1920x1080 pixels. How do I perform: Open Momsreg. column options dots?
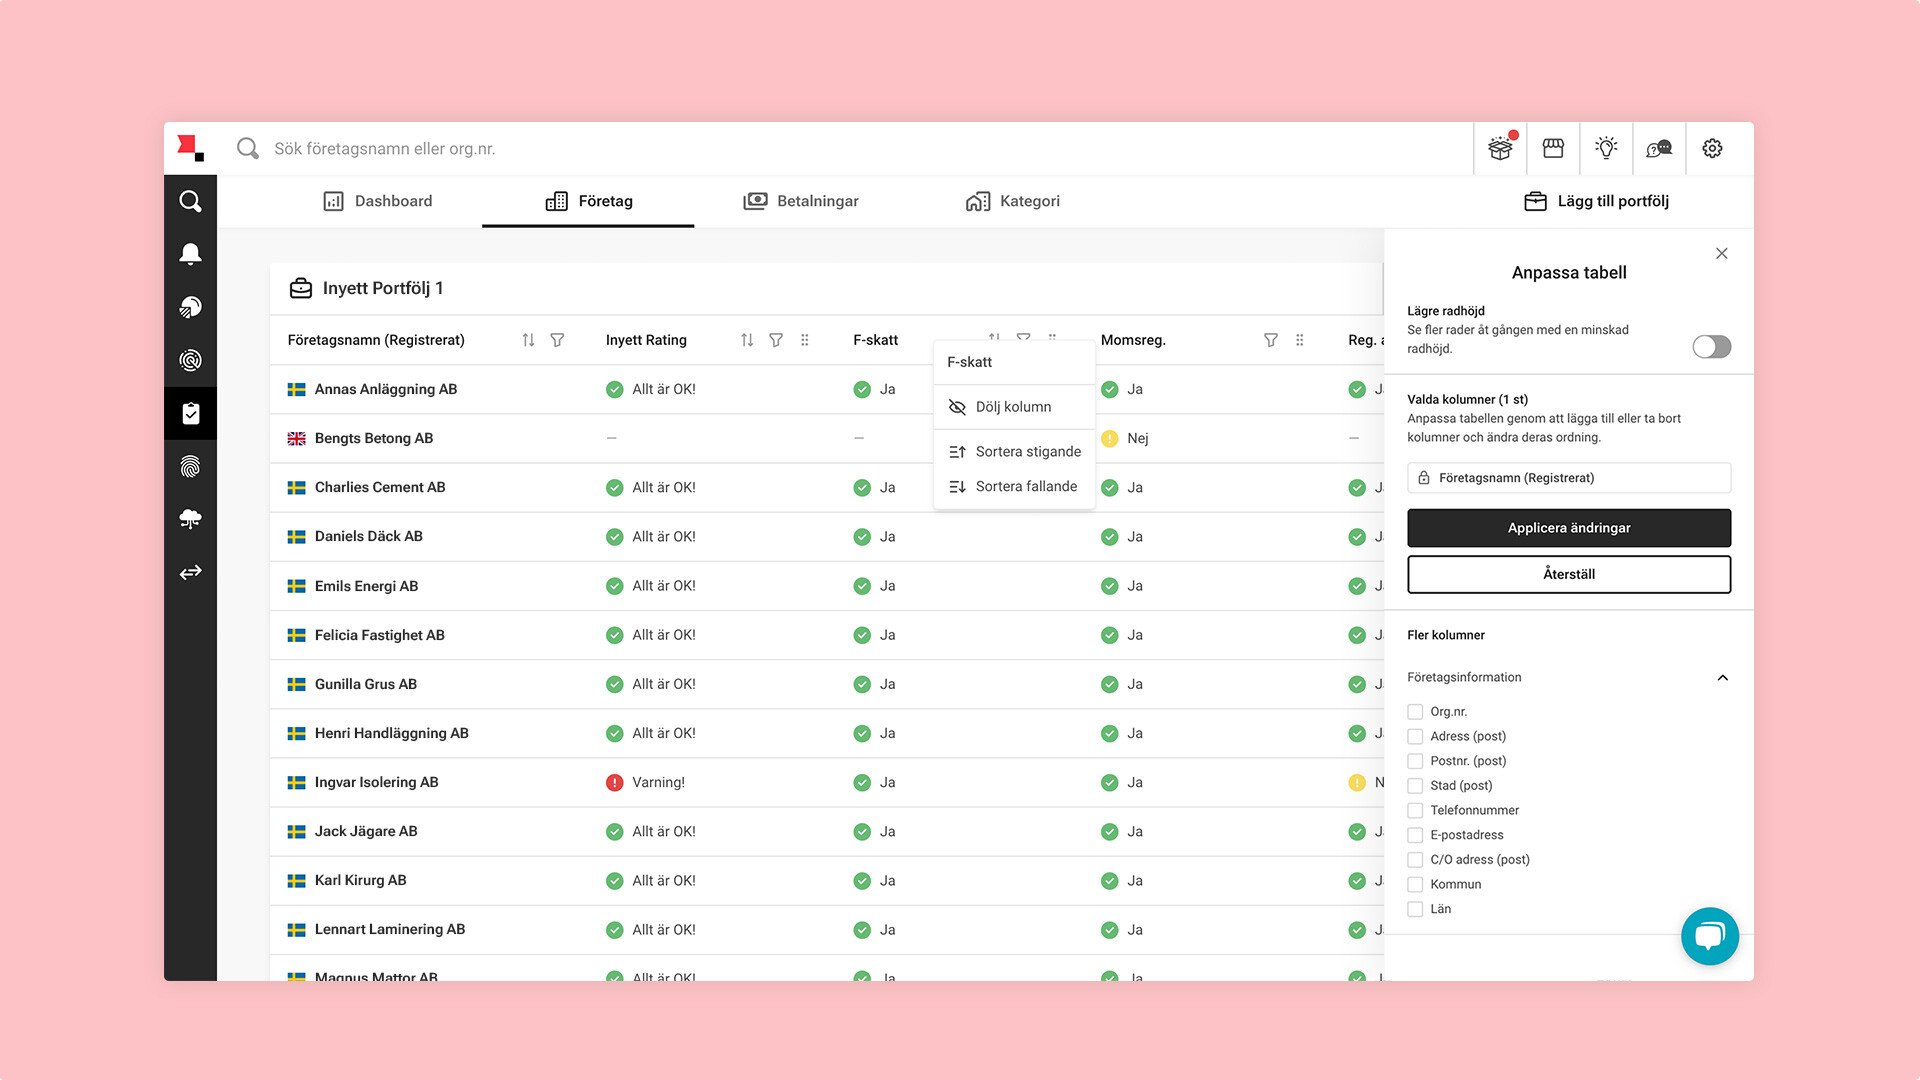pos(1300,340)
